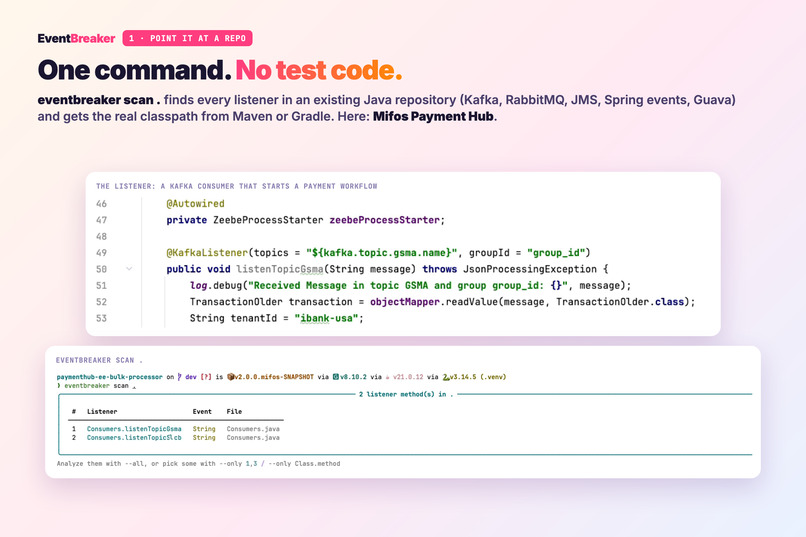806x537 pixels.
Task: Click the Gradle icon before v8.10.2
Action: (336, 377)
